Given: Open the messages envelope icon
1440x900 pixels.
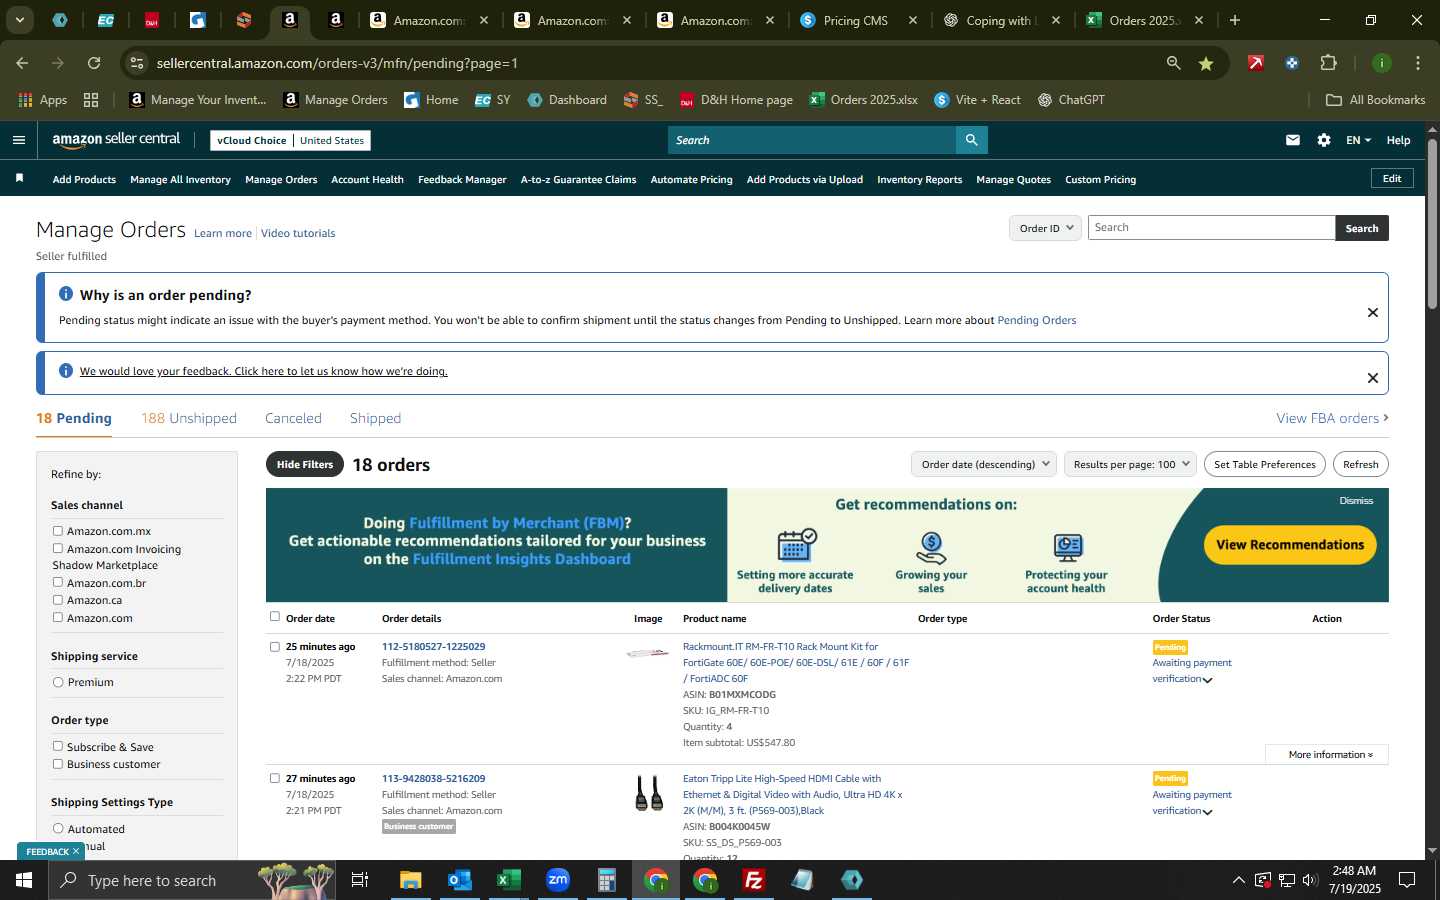Looking at the screenshot, I should tap(1293, 140).
